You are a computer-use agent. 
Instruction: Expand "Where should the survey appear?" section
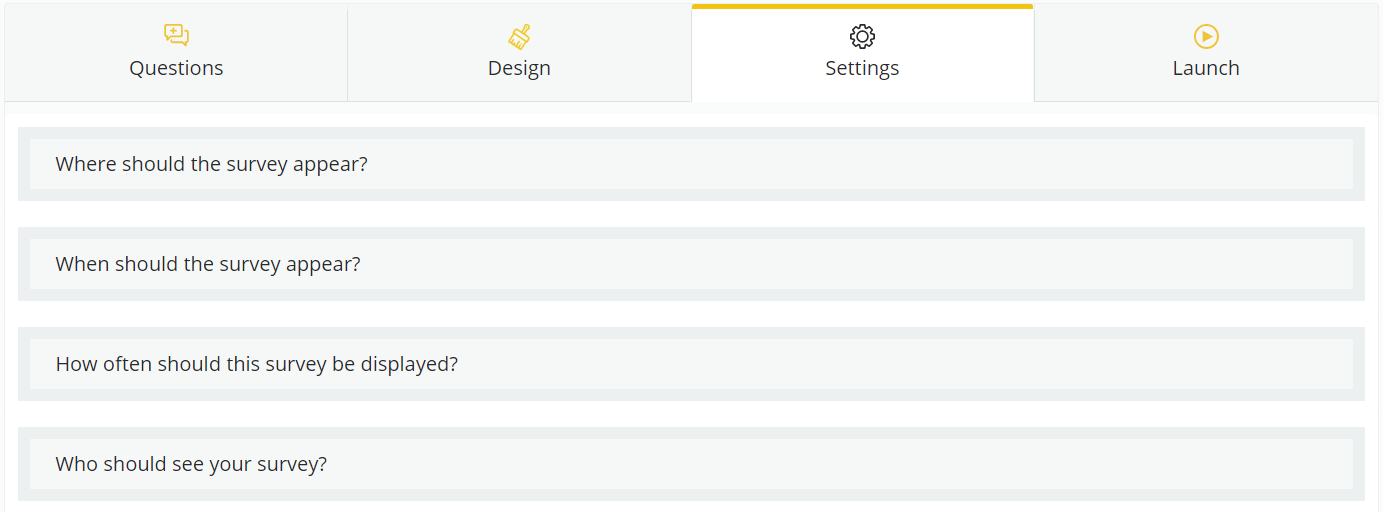[691, 164]
